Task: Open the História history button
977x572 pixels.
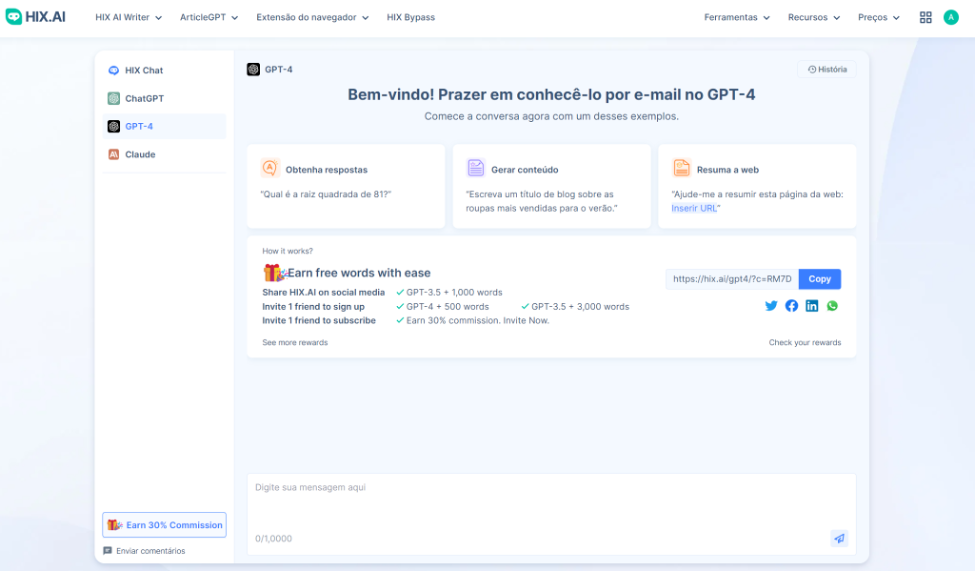Action: tap(827, 69)
